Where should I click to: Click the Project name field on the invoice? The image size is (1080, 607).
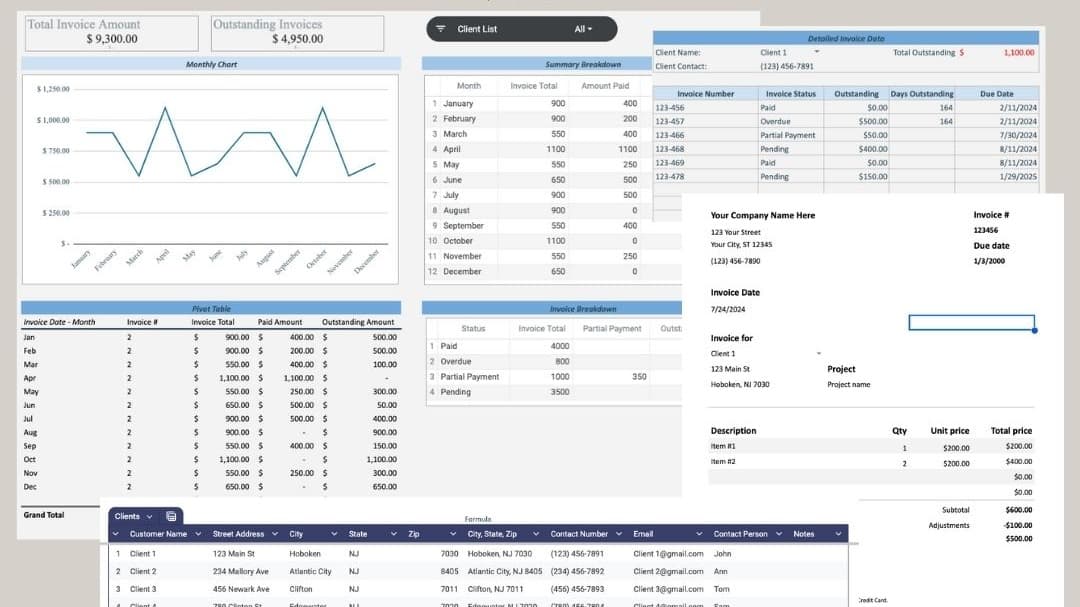[849, 384]
